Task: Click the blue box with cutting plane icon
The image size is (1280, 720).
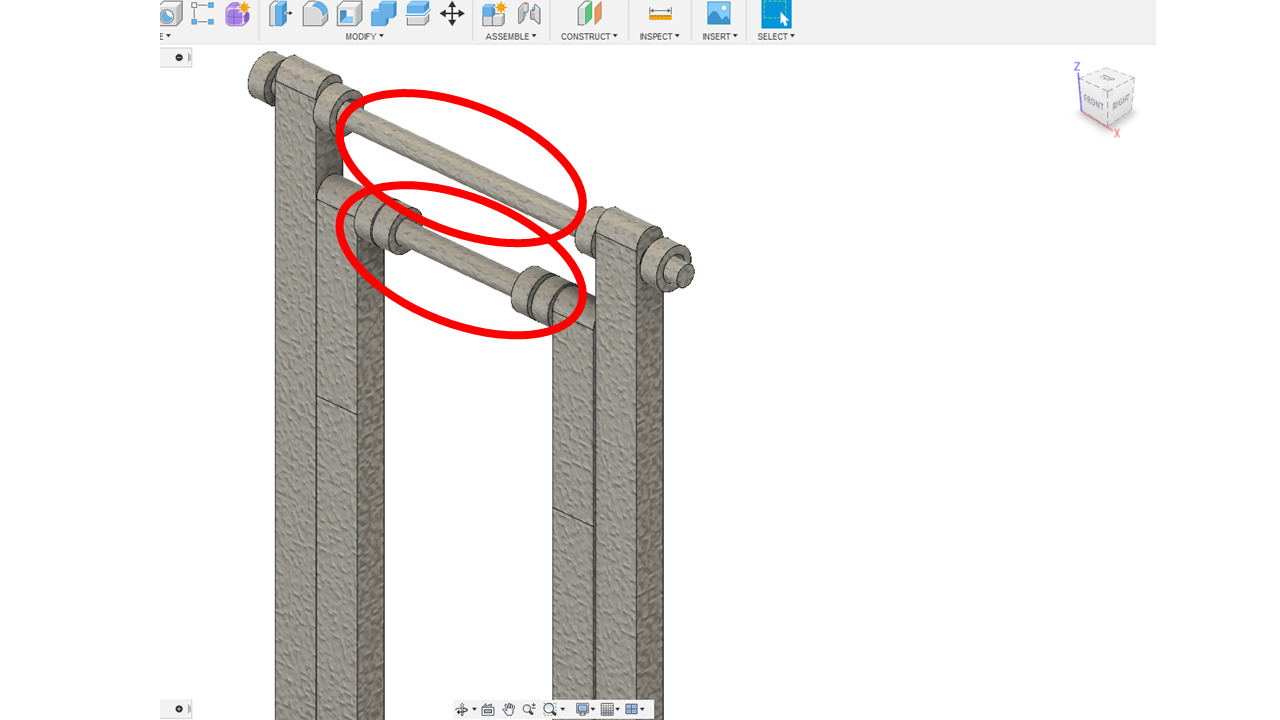Action: [x=417, y=13]
